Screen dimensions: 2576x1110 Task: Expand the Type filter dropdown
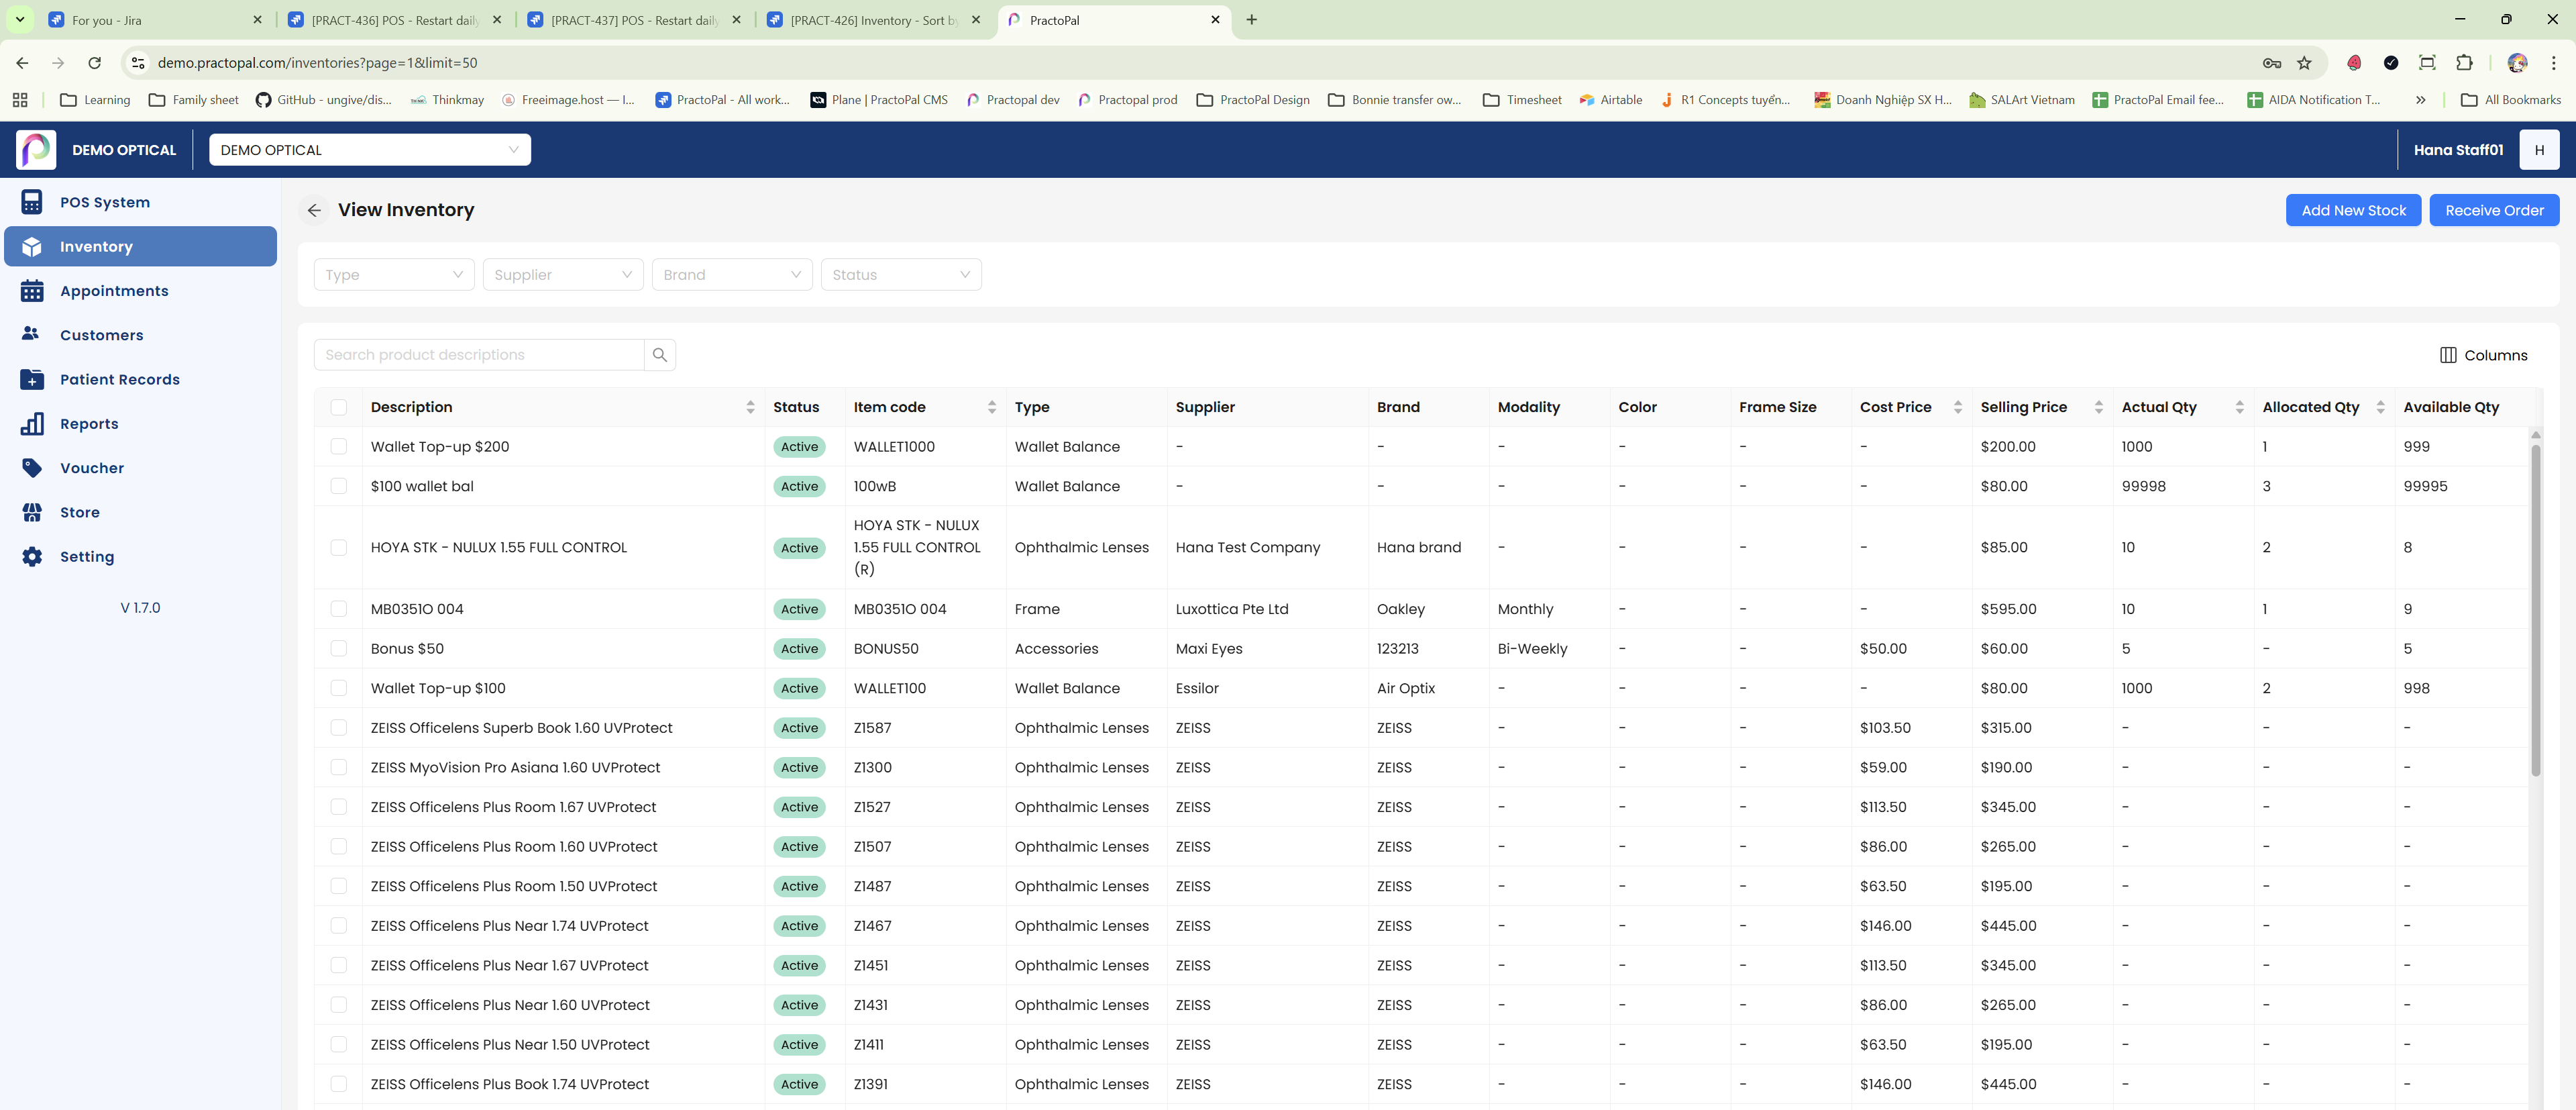[x=394, y=275]
